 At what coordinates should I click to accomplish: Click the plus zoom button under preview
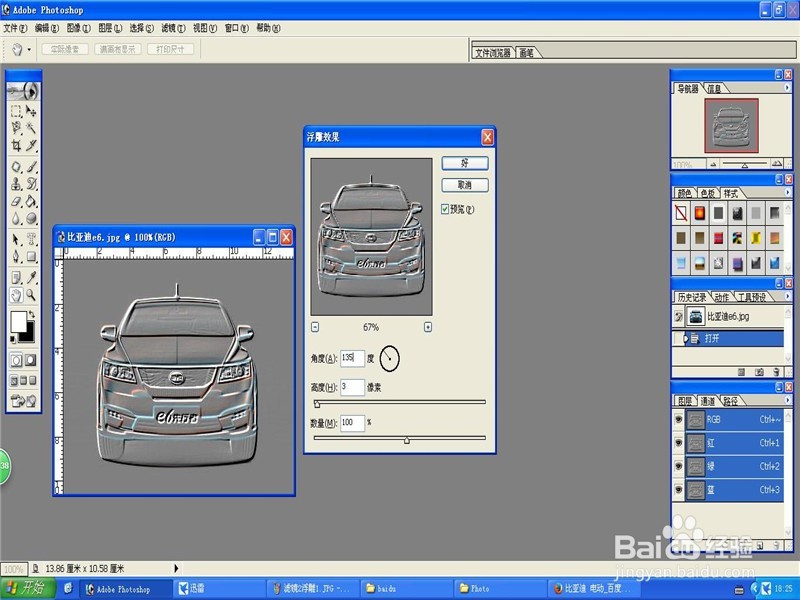428,327
